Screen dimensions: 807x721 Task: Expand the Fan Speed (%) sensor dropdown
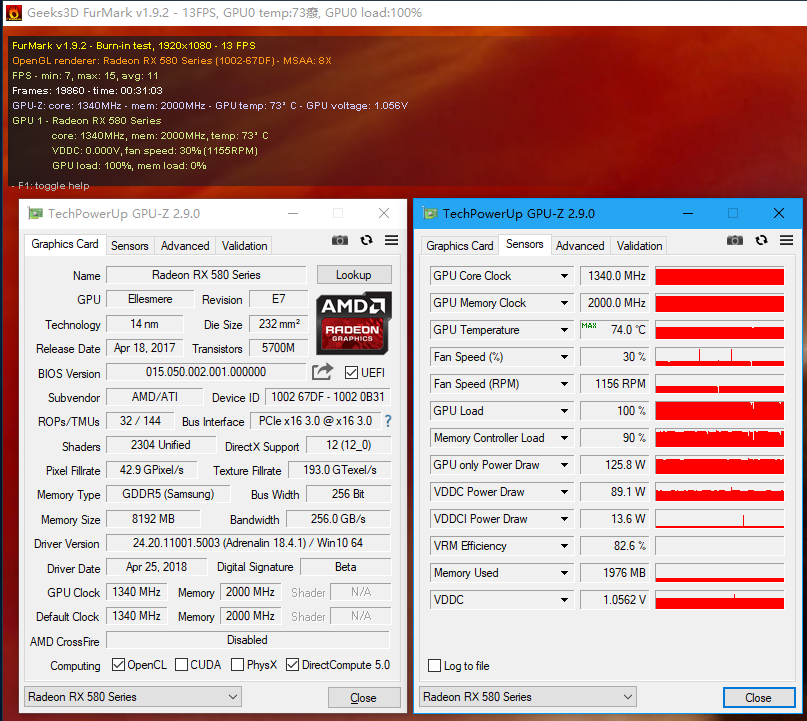(x=564, y=357)
